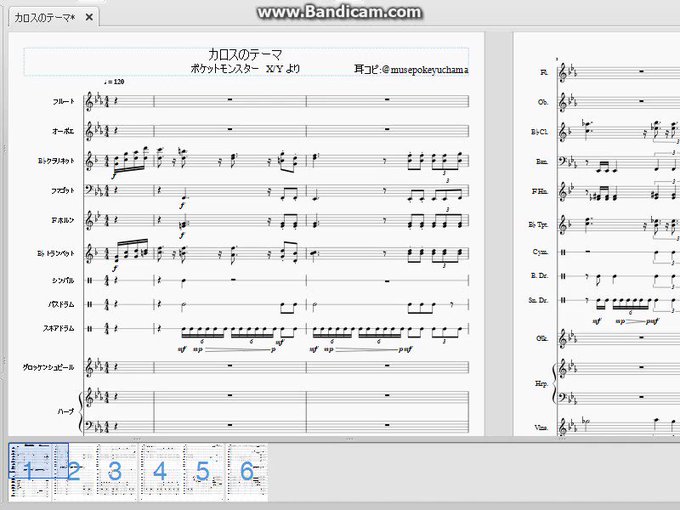Select the mf dynamic under page two snare drum
Viewport: 680px width, 510px height.
tap(597, 321)
